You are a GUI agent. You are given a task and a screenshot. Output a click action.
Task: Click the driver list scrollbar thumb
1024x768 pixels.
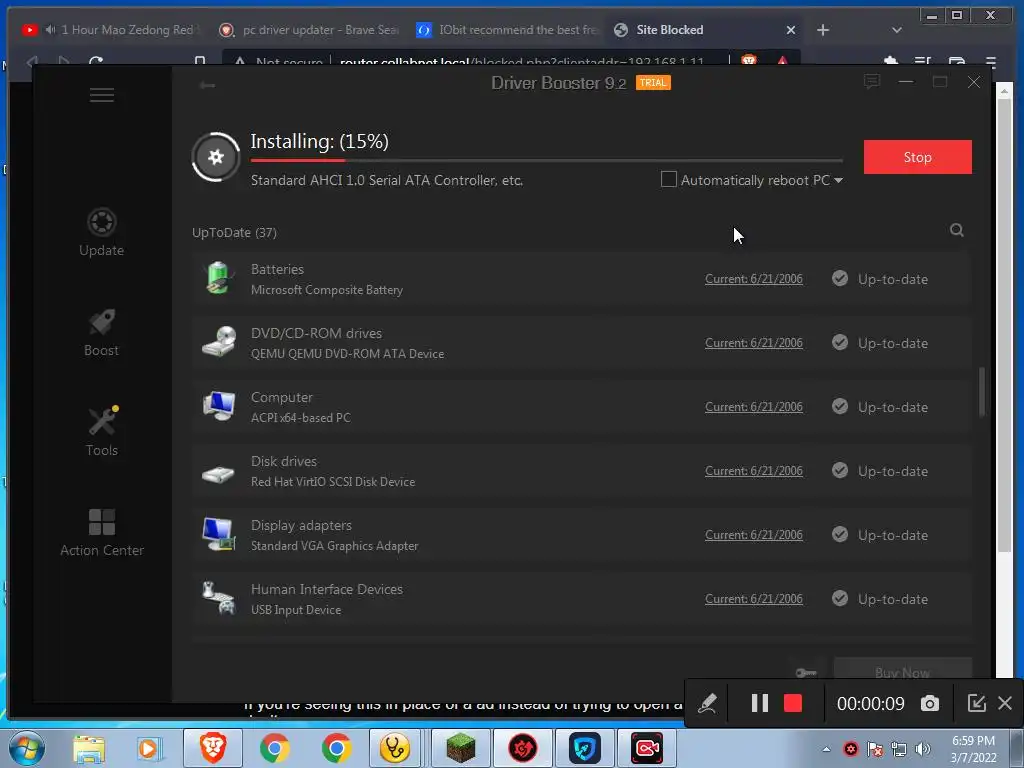coord(982,392)
